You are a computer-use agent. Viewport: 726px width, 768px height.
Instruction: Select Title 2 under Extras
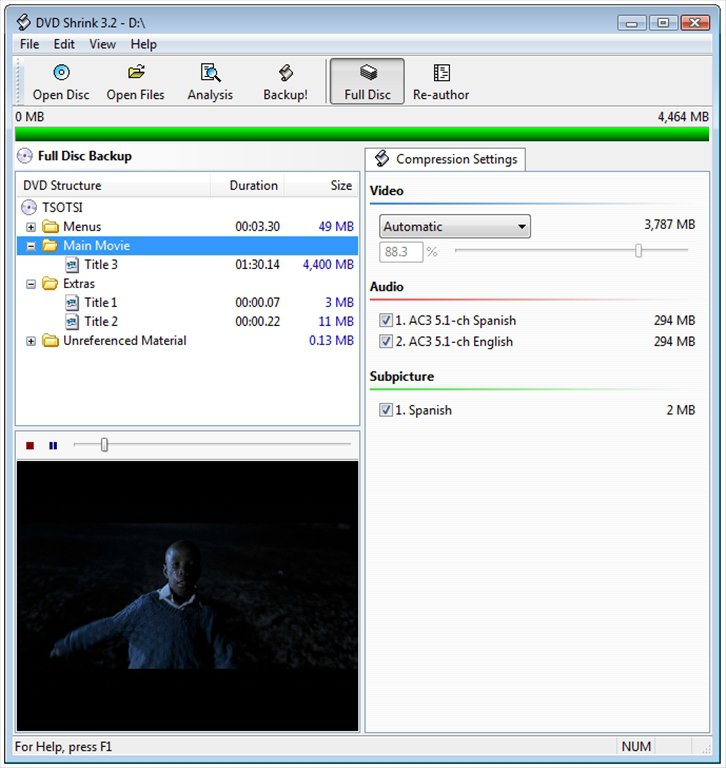101,322
